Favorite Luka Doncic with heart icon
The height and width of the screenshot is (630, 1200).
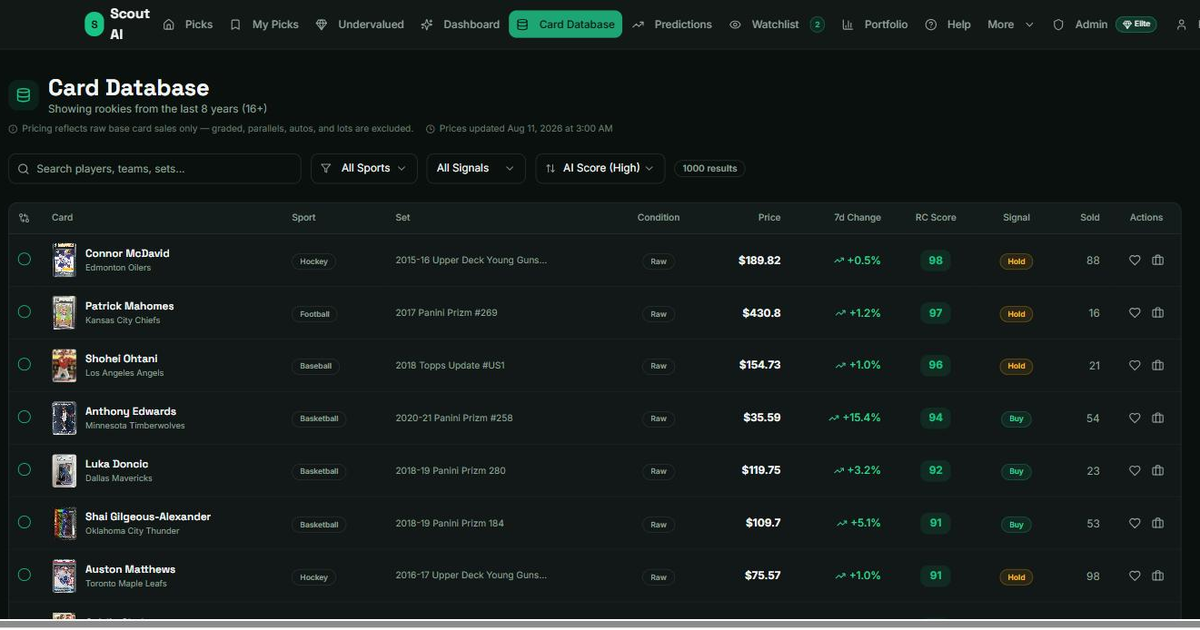[x=1134, y=470]
